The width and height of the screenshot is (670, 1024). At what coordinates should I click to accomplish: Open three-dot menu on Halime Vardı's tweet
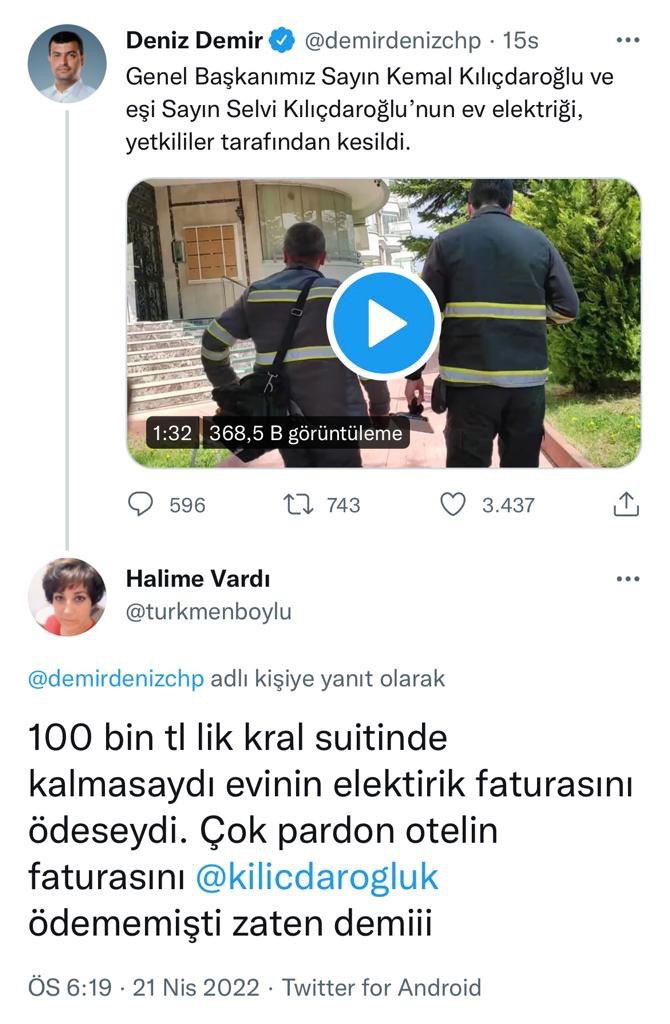click(628, 579)
